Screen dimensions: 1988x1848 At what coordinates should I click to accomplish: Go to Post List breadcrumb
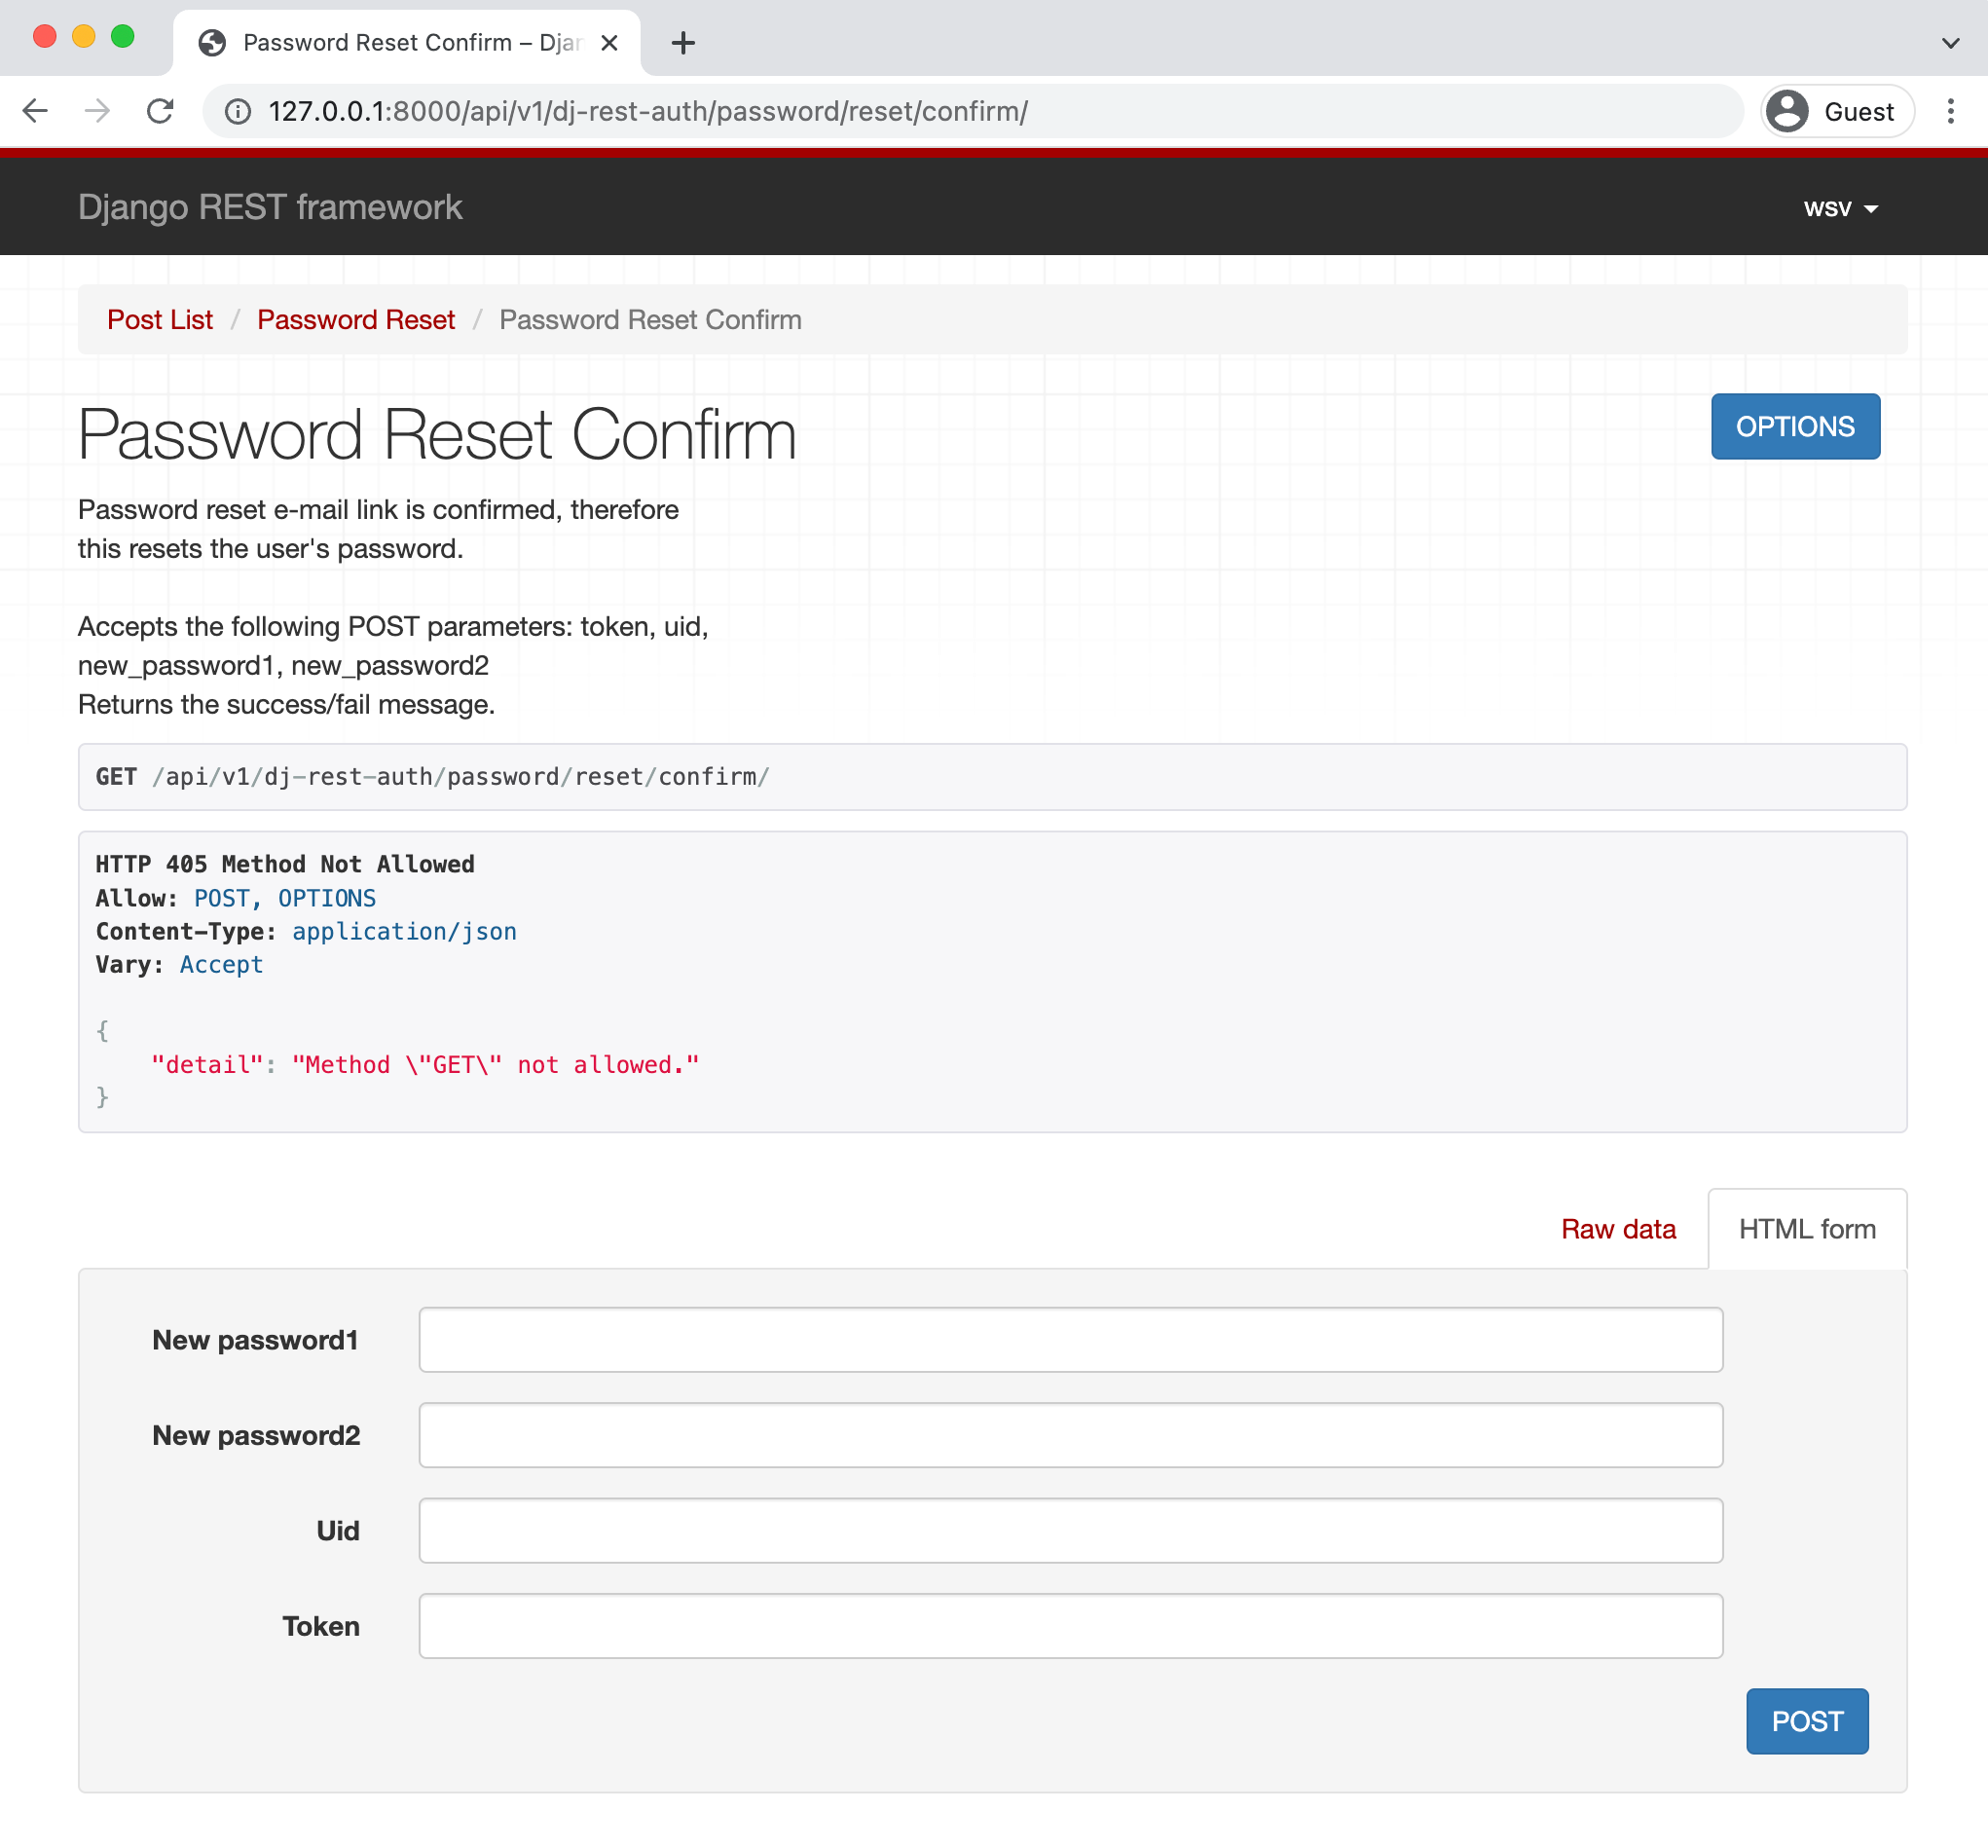(160, 319)
